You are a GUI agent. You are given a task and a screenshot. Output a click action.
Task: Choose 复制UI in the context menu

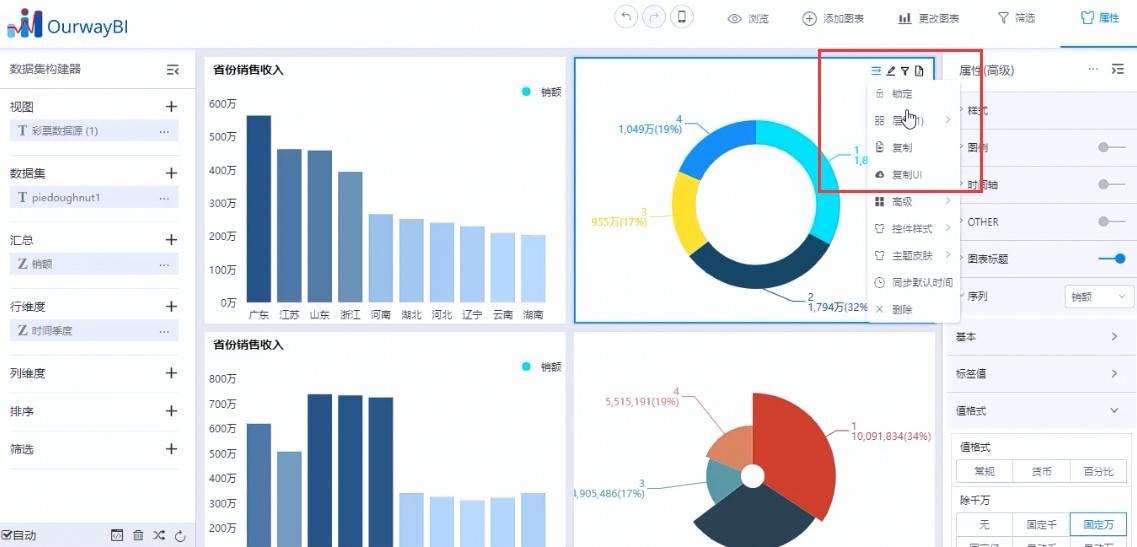pyautogui.click(x=914, y=174)
